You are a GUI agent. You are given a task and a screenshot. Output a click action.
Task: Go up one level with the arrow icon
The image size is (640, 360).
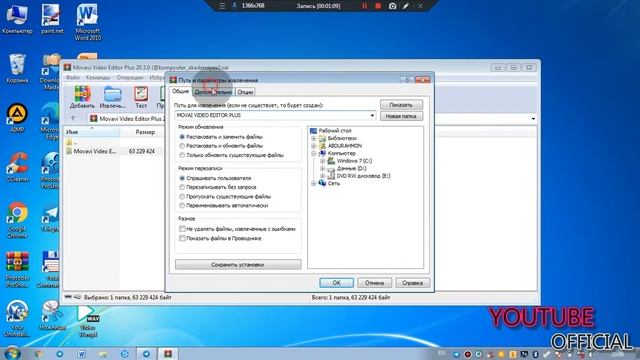tap(73, 118)
